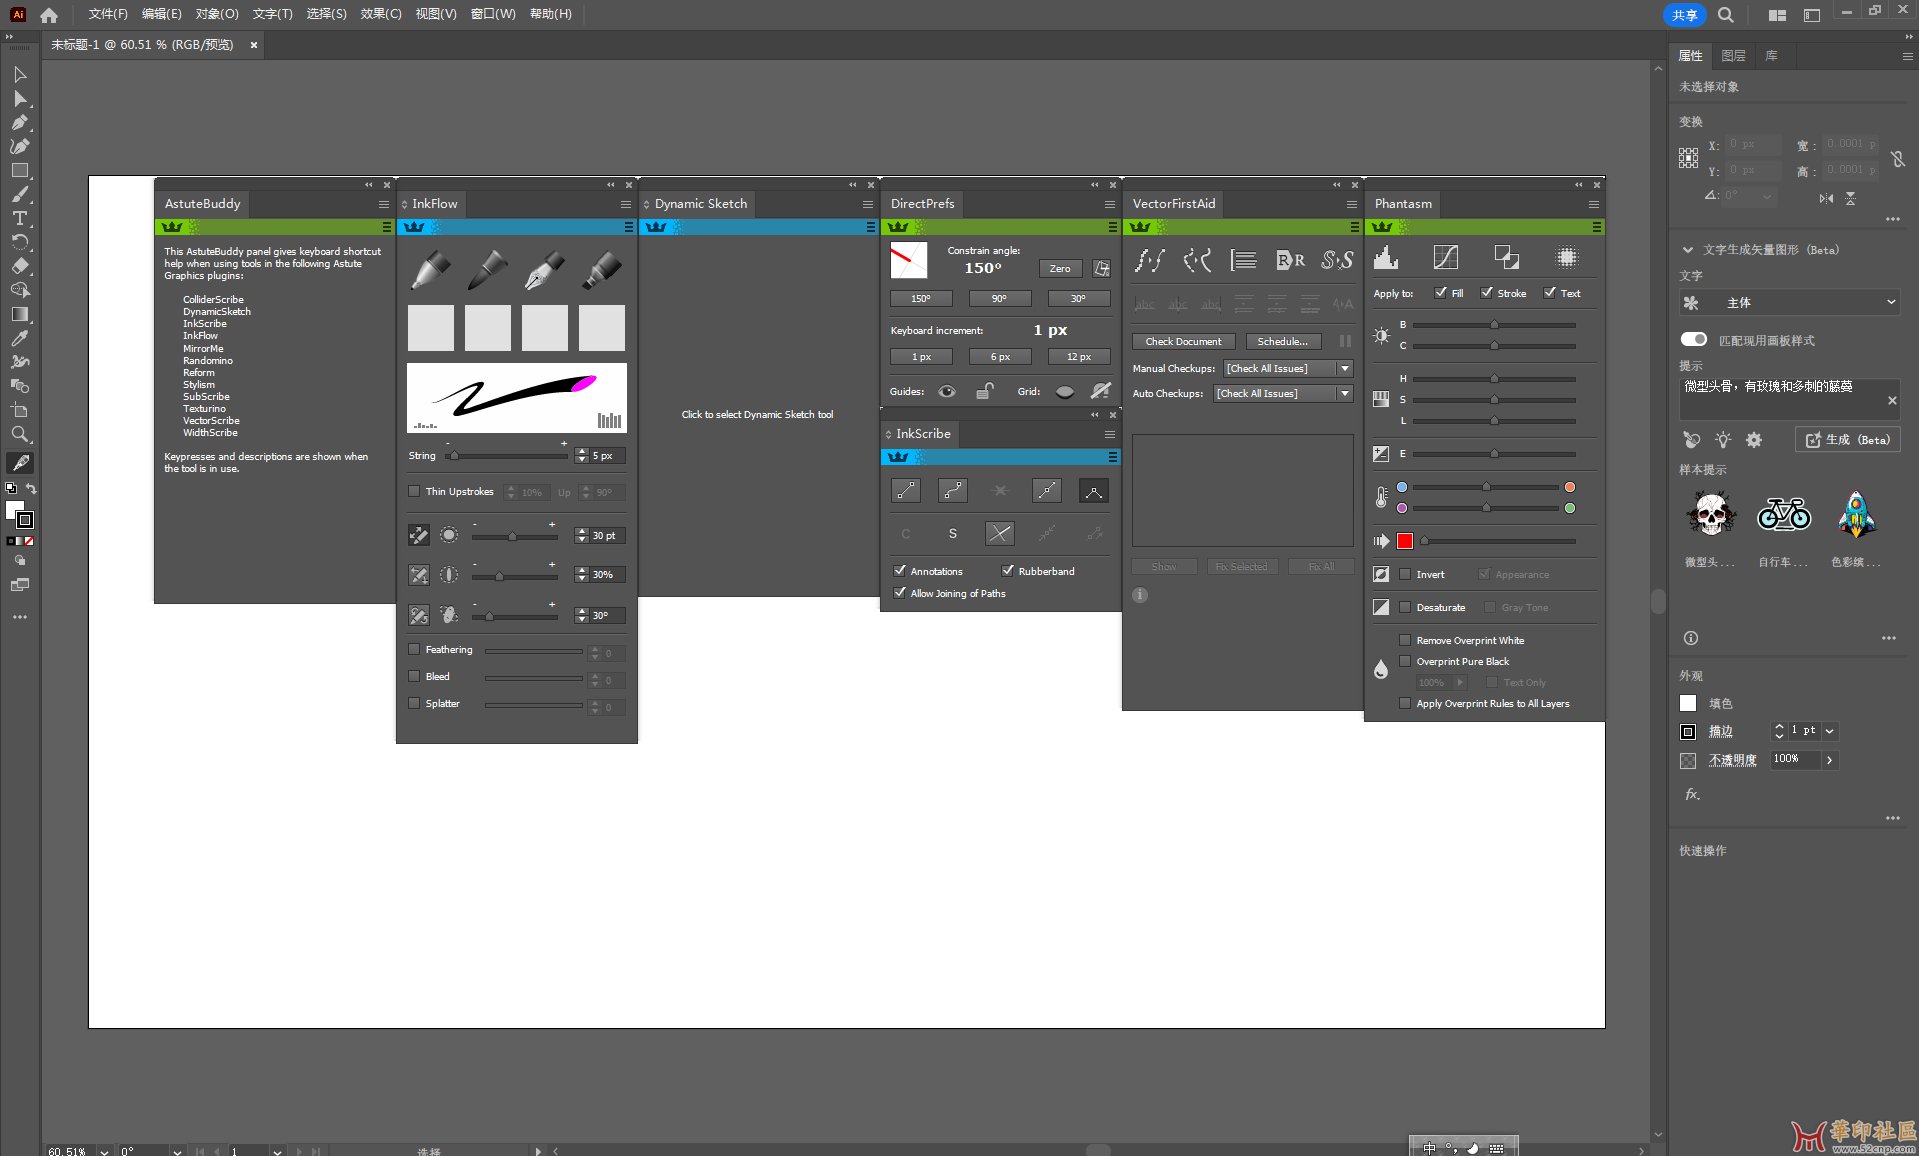Screen dimensions: 1919x1156
Task: Expand the opacity 100% arrow
Action: 1829,760
